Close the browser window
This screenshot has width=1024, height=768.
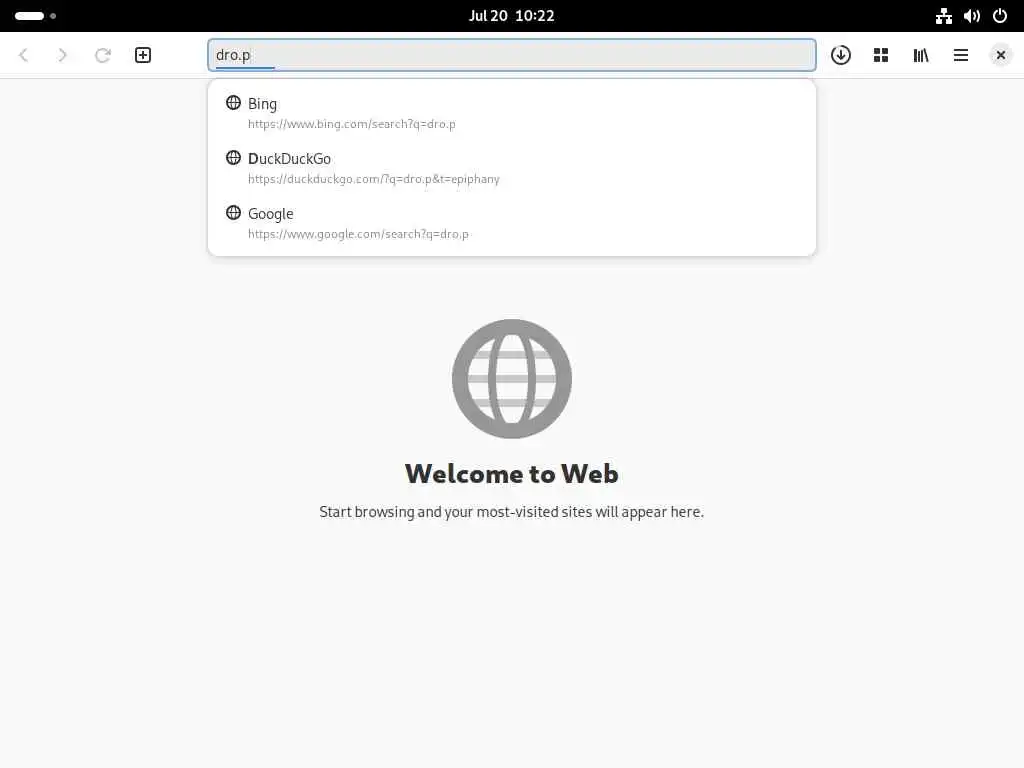click(x=1000, y=55)
